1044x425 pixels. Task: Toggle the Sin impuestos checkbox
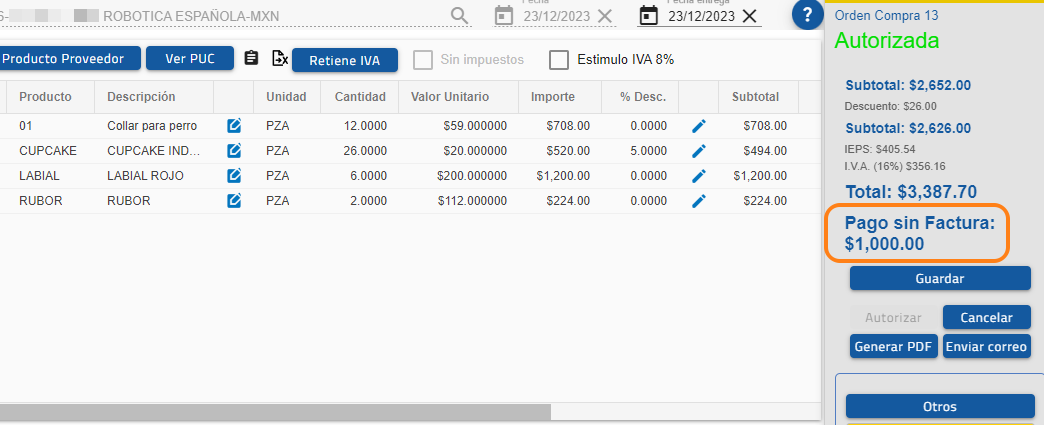point(423,60)
